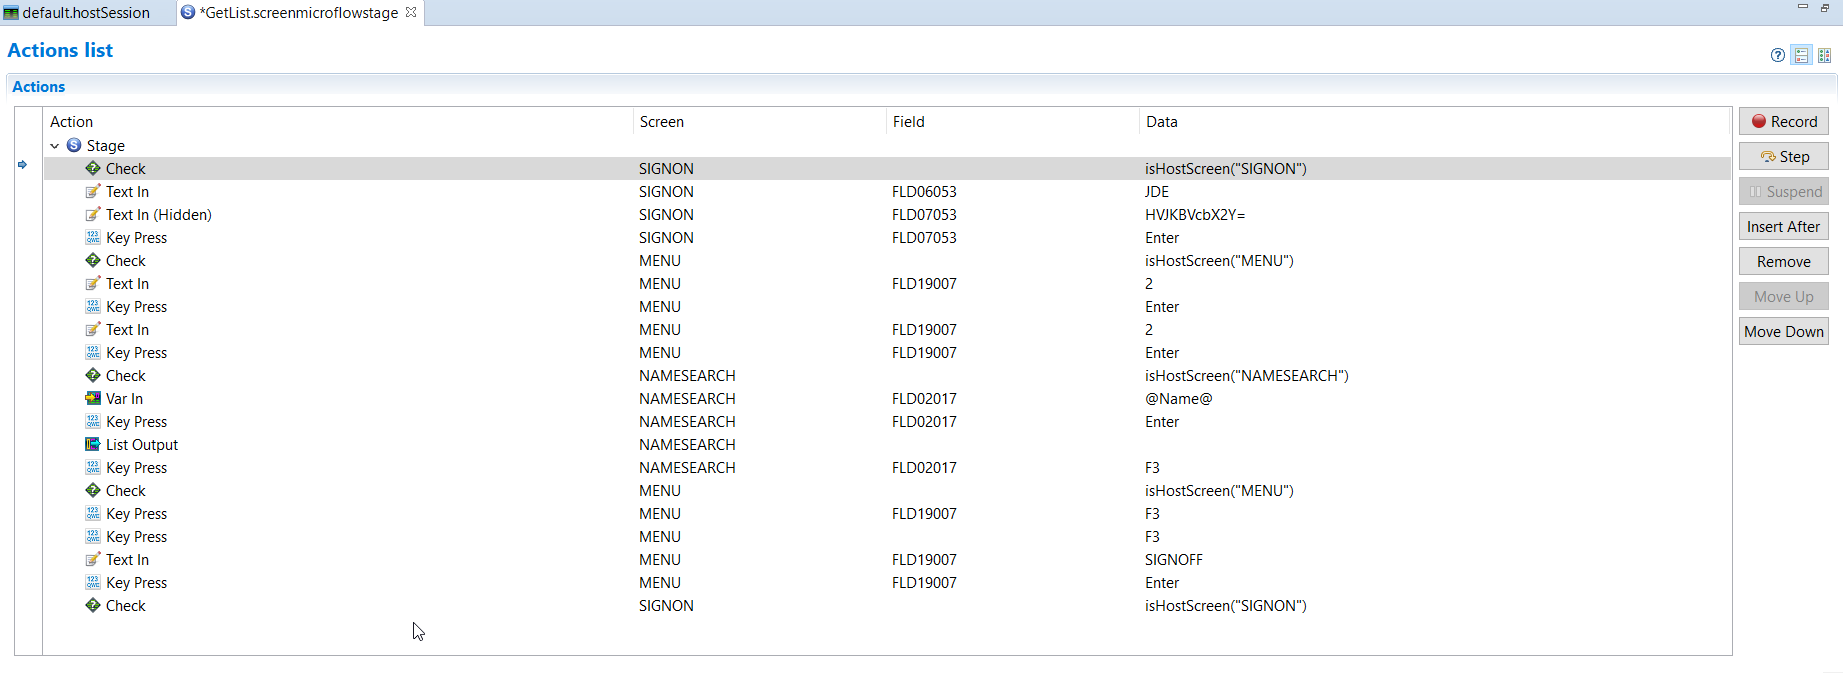This screenshot has width=1843, height=673.
Task: Select the Stage tree item label
Action: point(106,145)
